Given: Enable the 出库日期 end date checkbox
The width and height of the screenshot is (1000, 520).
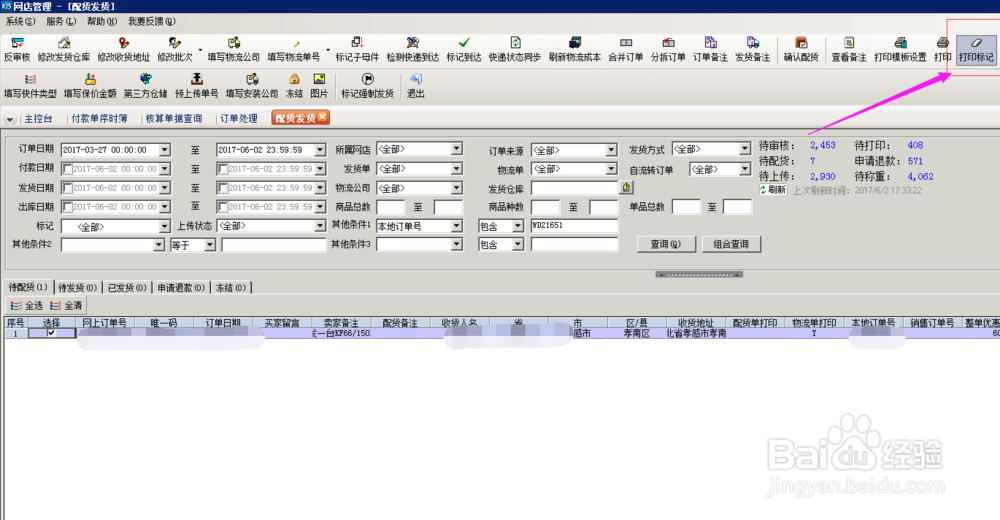Looking at the screenshot, I should (223, 207).
